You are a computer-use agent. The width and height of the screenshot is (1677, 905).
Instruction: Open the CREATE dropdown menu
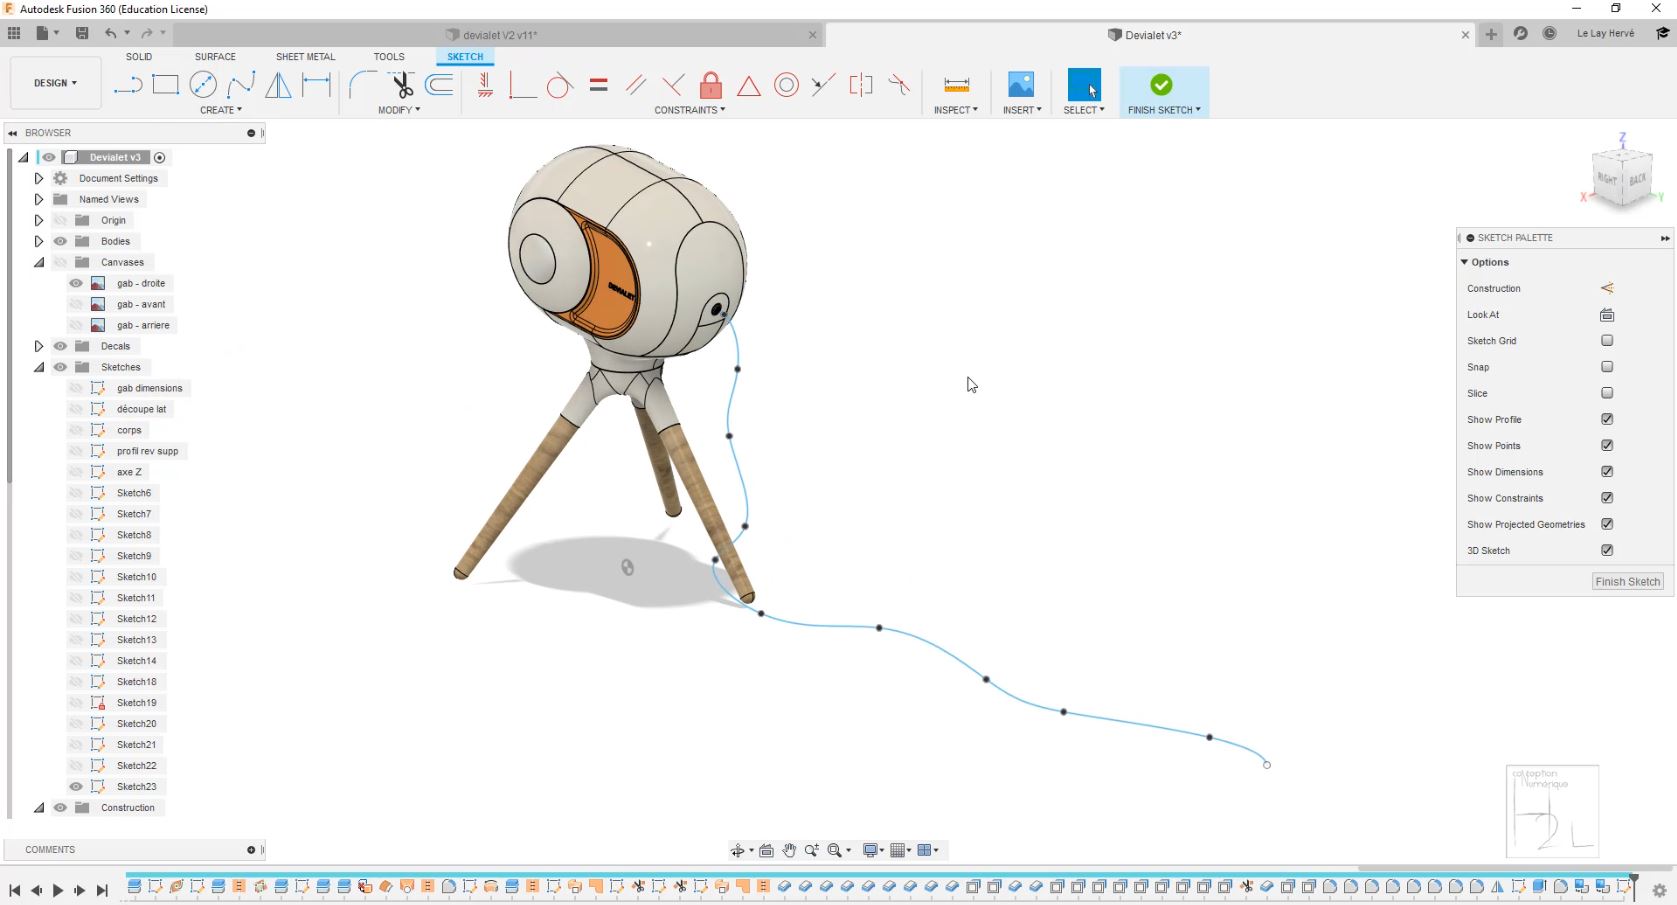(x=221, y=110)
